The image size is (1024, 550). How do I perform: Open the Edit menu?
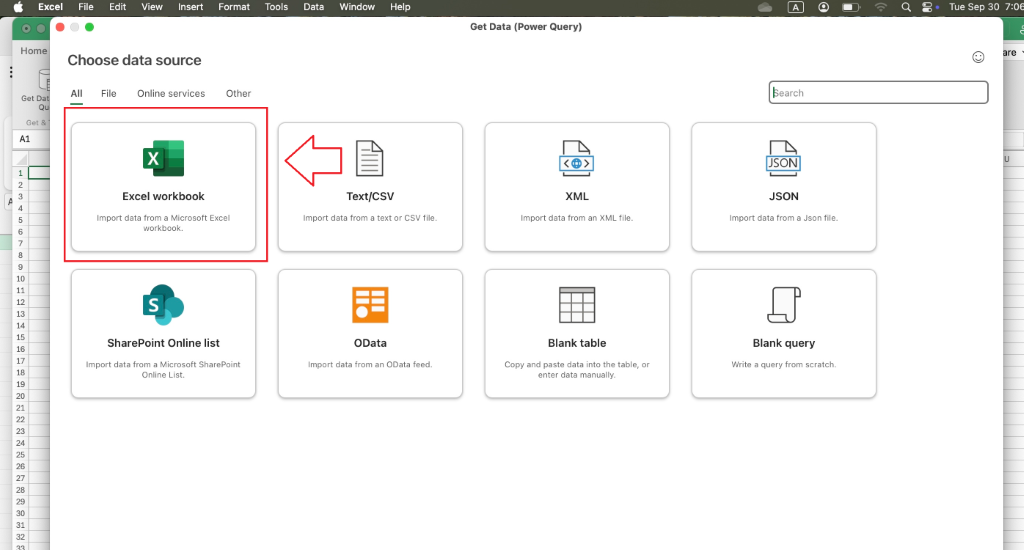pos(118,7)
